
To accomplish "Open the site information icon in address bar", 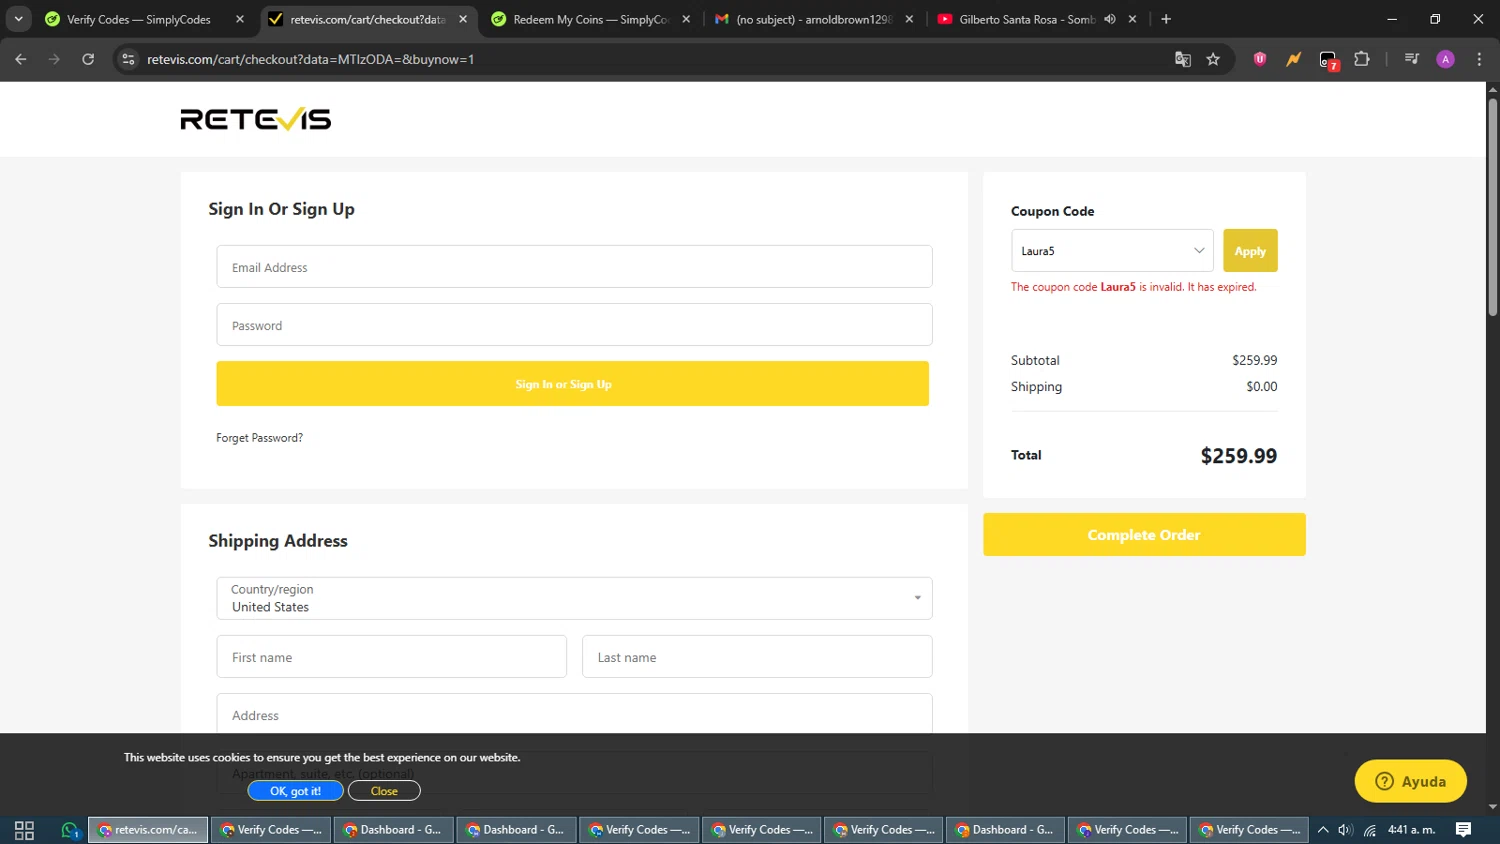I will tap(128, 59).
